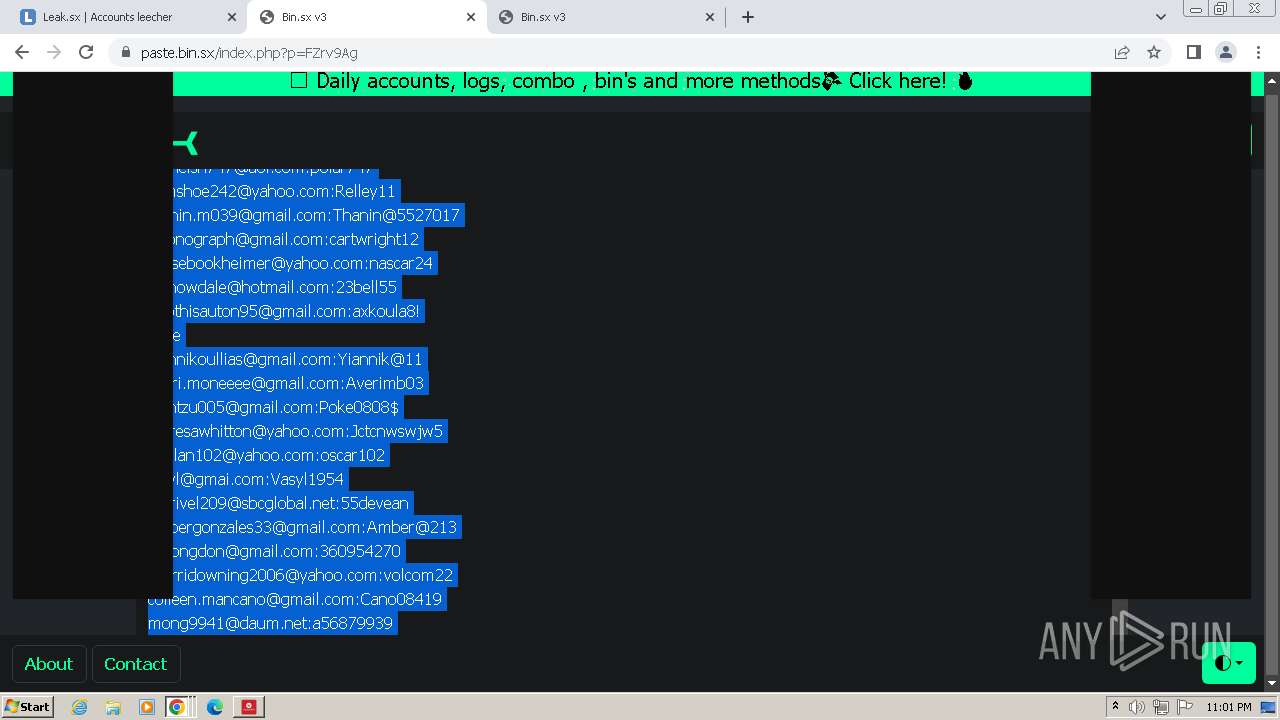Viewport: 1280px width, 720px height.
Task: Open the Contact page
Action: point(136,664)
